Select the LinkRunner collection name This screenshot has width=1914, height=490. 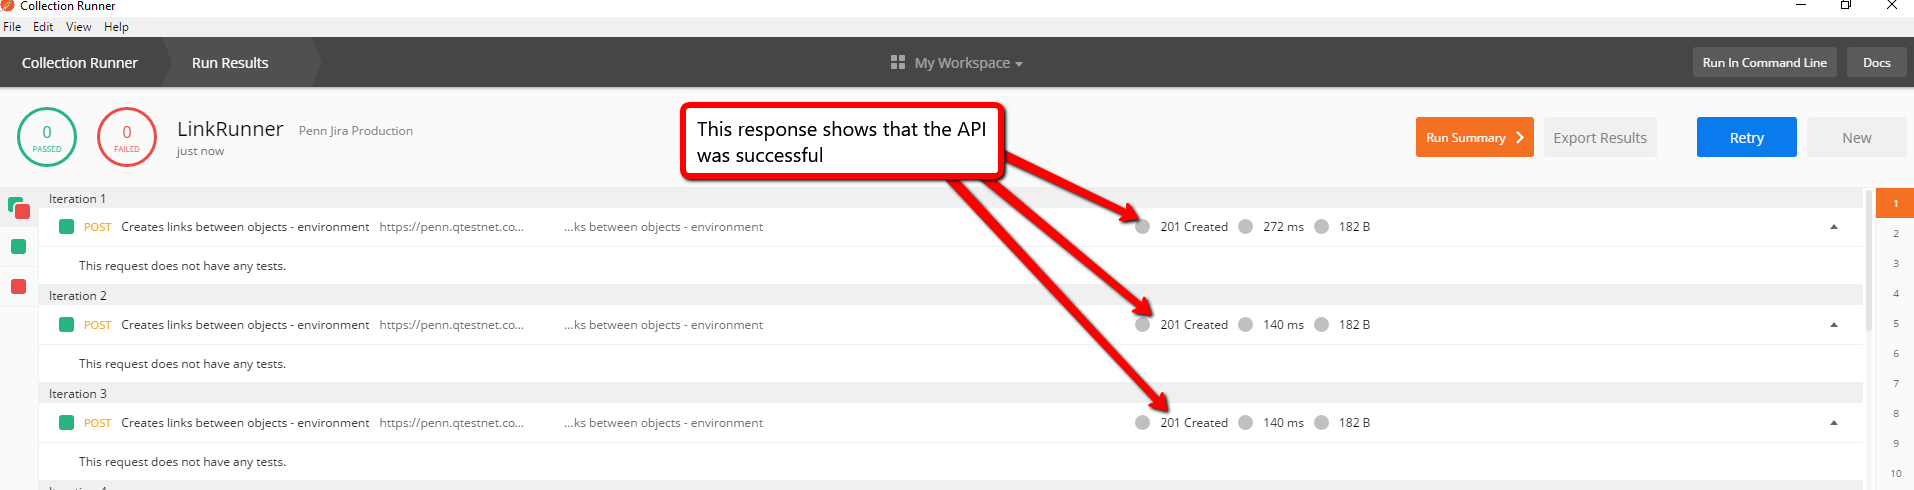(x=230, y=129)
